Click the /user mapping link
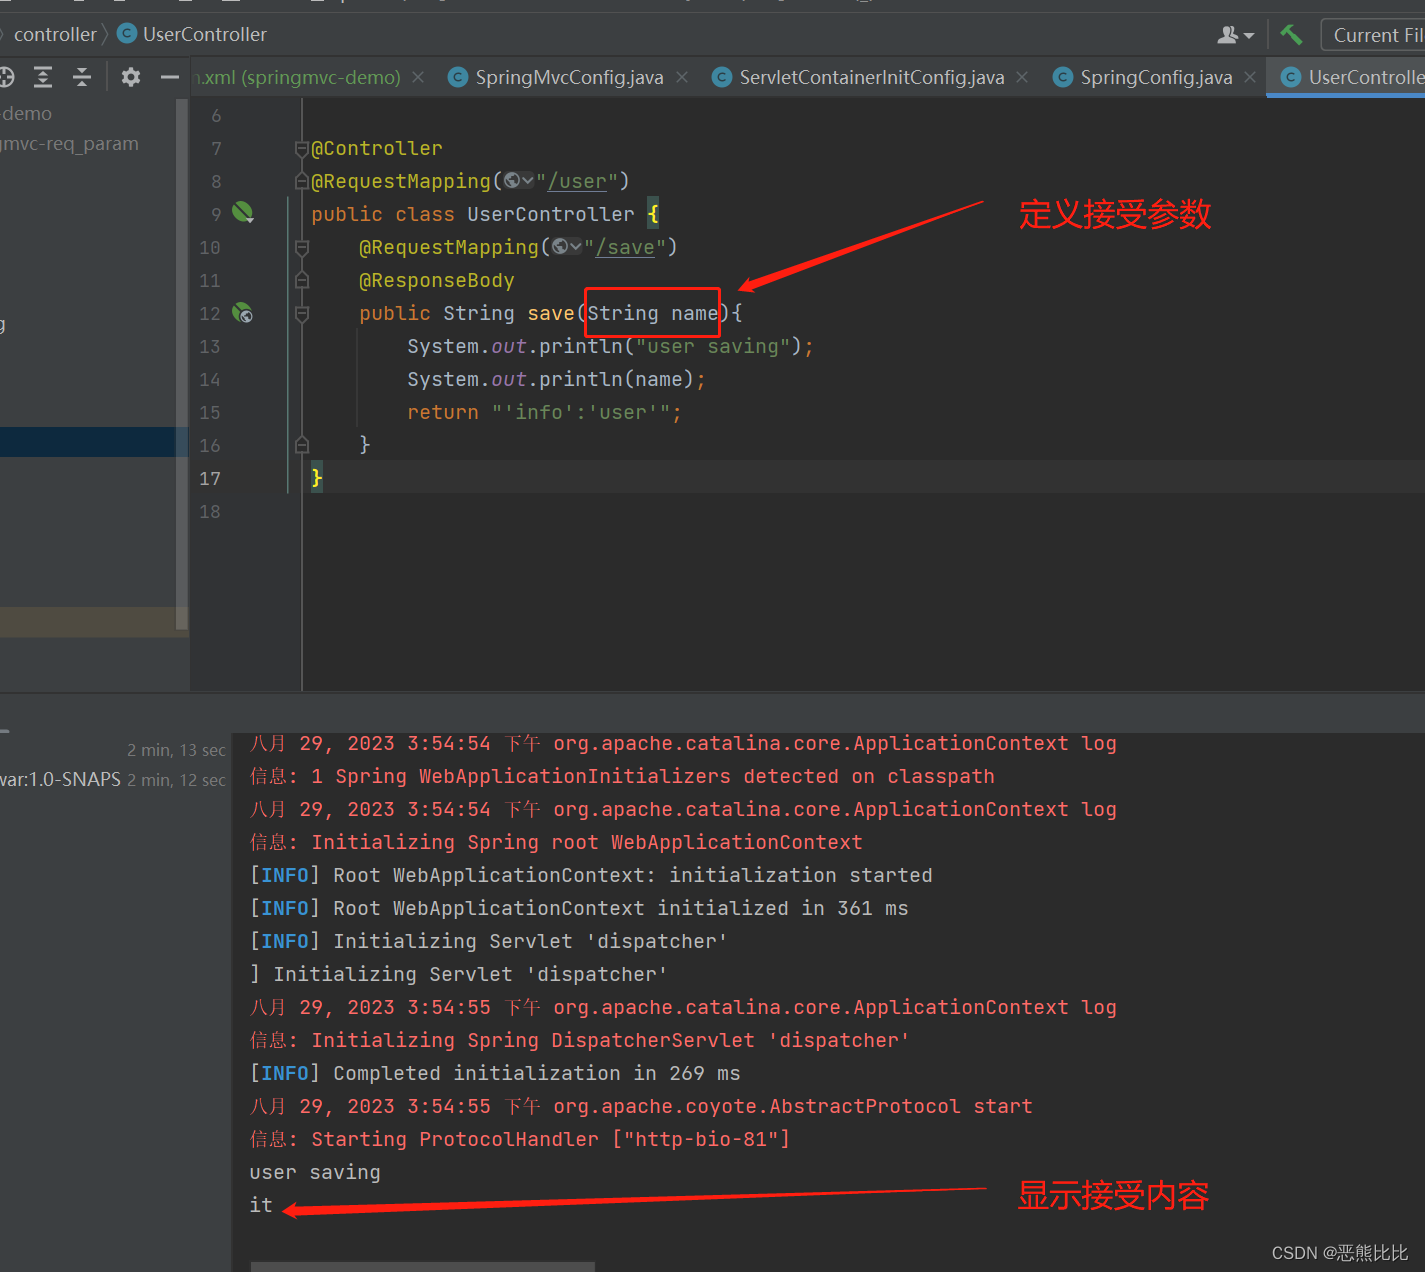 577,181
